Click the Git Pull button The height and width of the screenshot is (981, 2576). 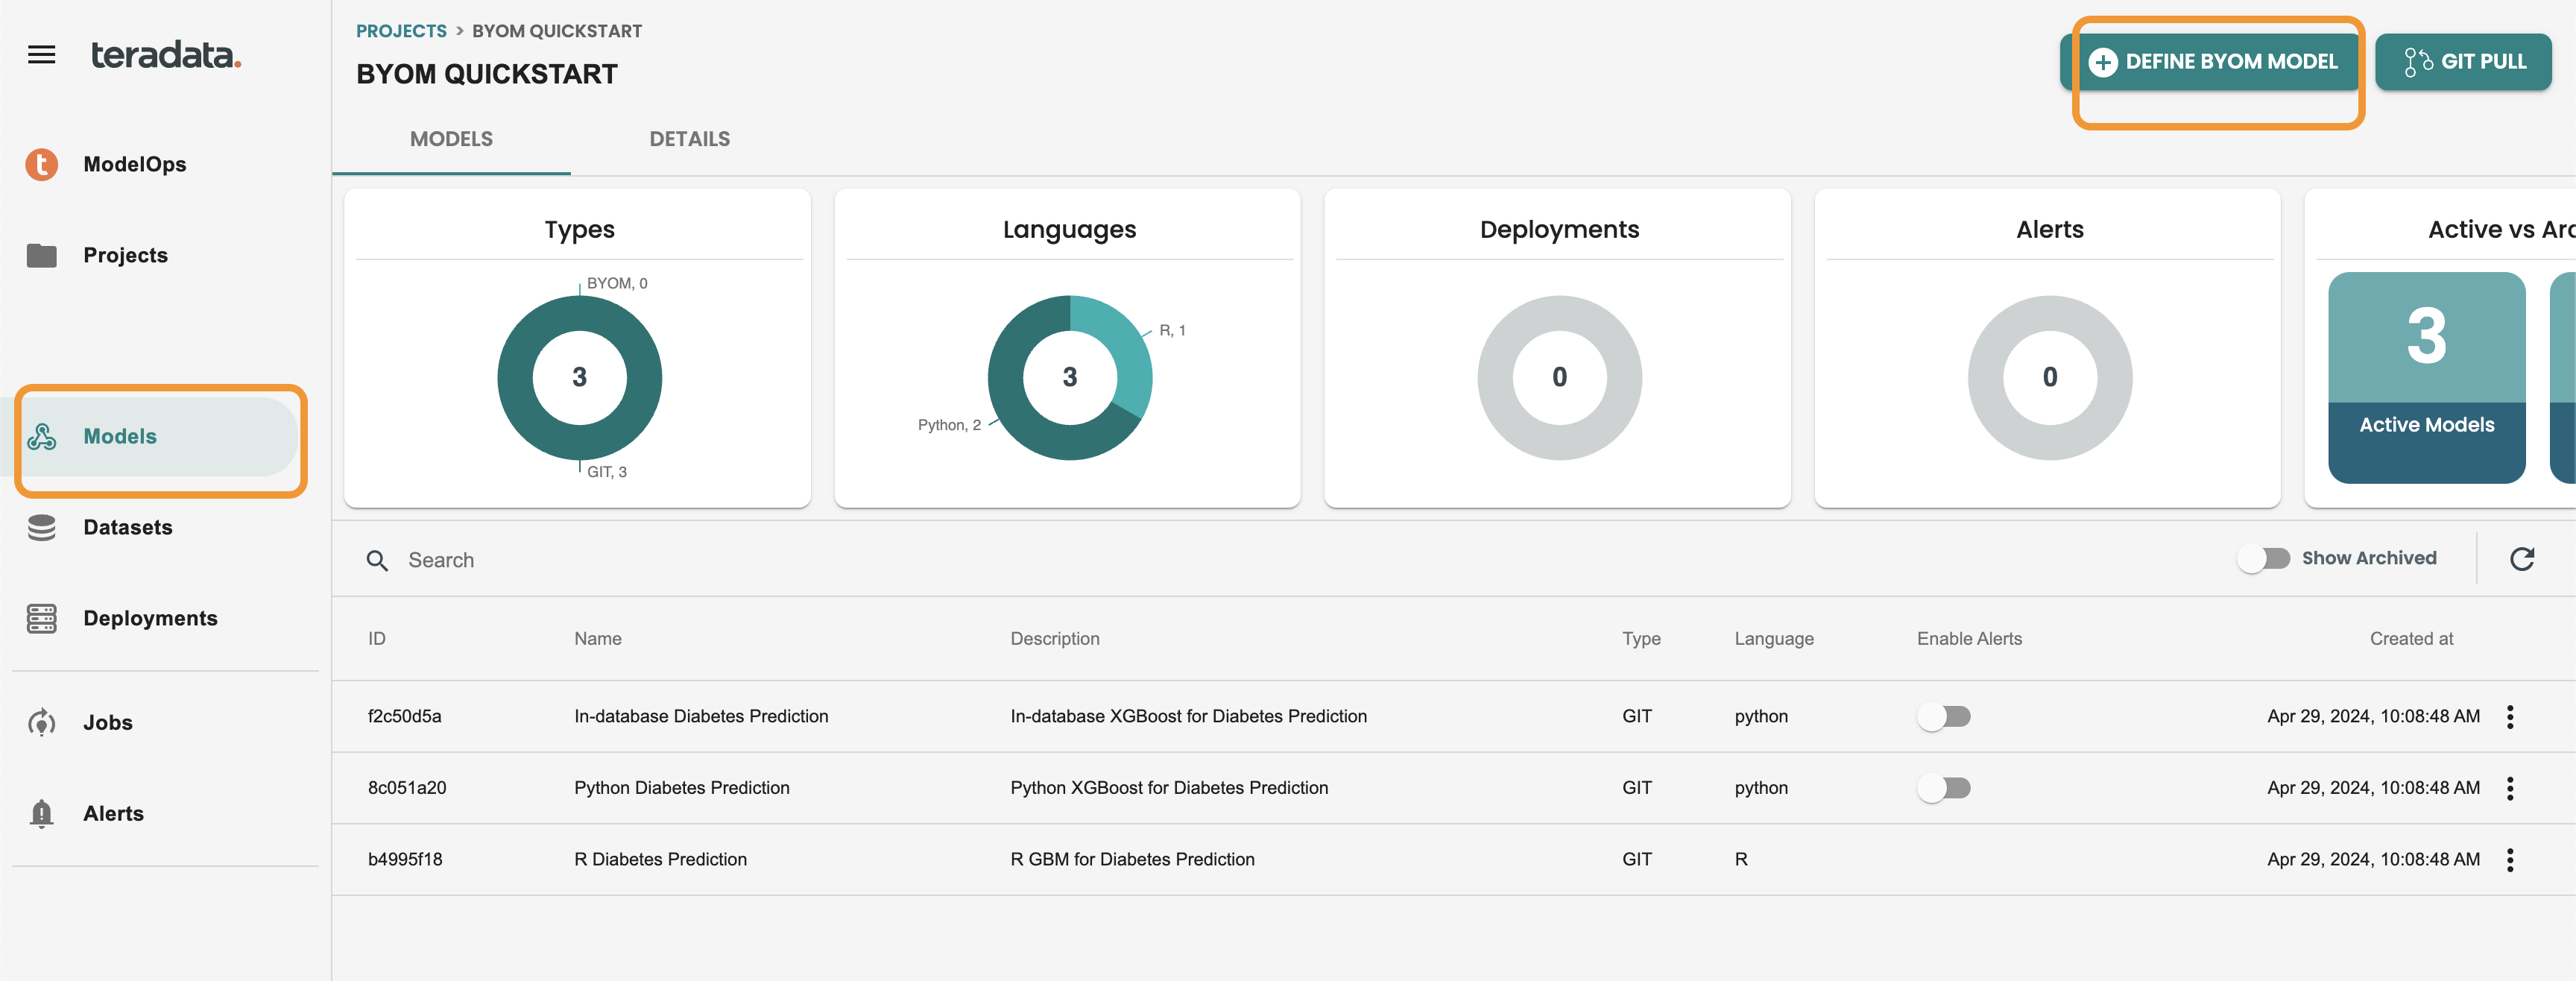(x=2463, y=62)
